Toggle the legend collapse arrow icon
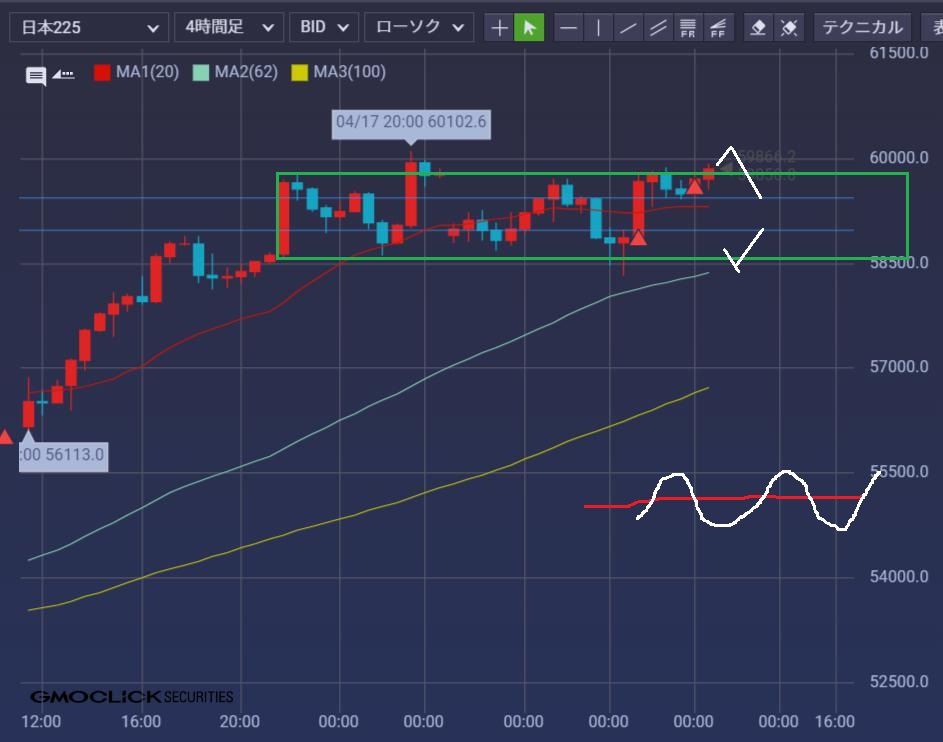This screenshot has width=943, height=742. 63,73
